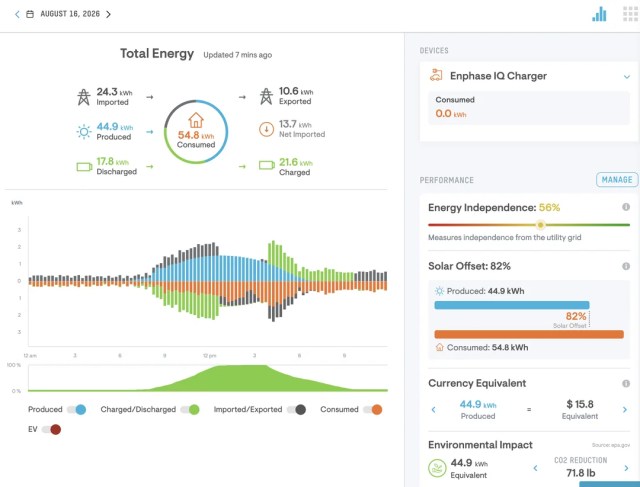Click the sun icon beside Produced in Total Energy
This screenshot has width=640, height=487.
[84, 132]
